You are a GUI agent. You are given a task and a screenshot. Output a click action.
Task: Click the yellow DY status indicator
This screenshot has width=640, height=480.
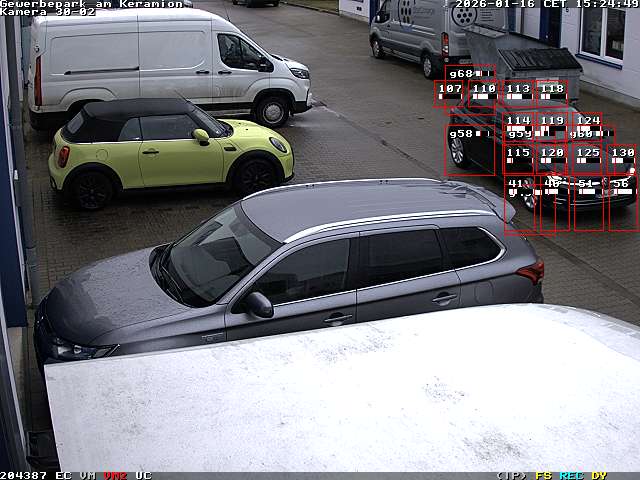click(599, 475)
